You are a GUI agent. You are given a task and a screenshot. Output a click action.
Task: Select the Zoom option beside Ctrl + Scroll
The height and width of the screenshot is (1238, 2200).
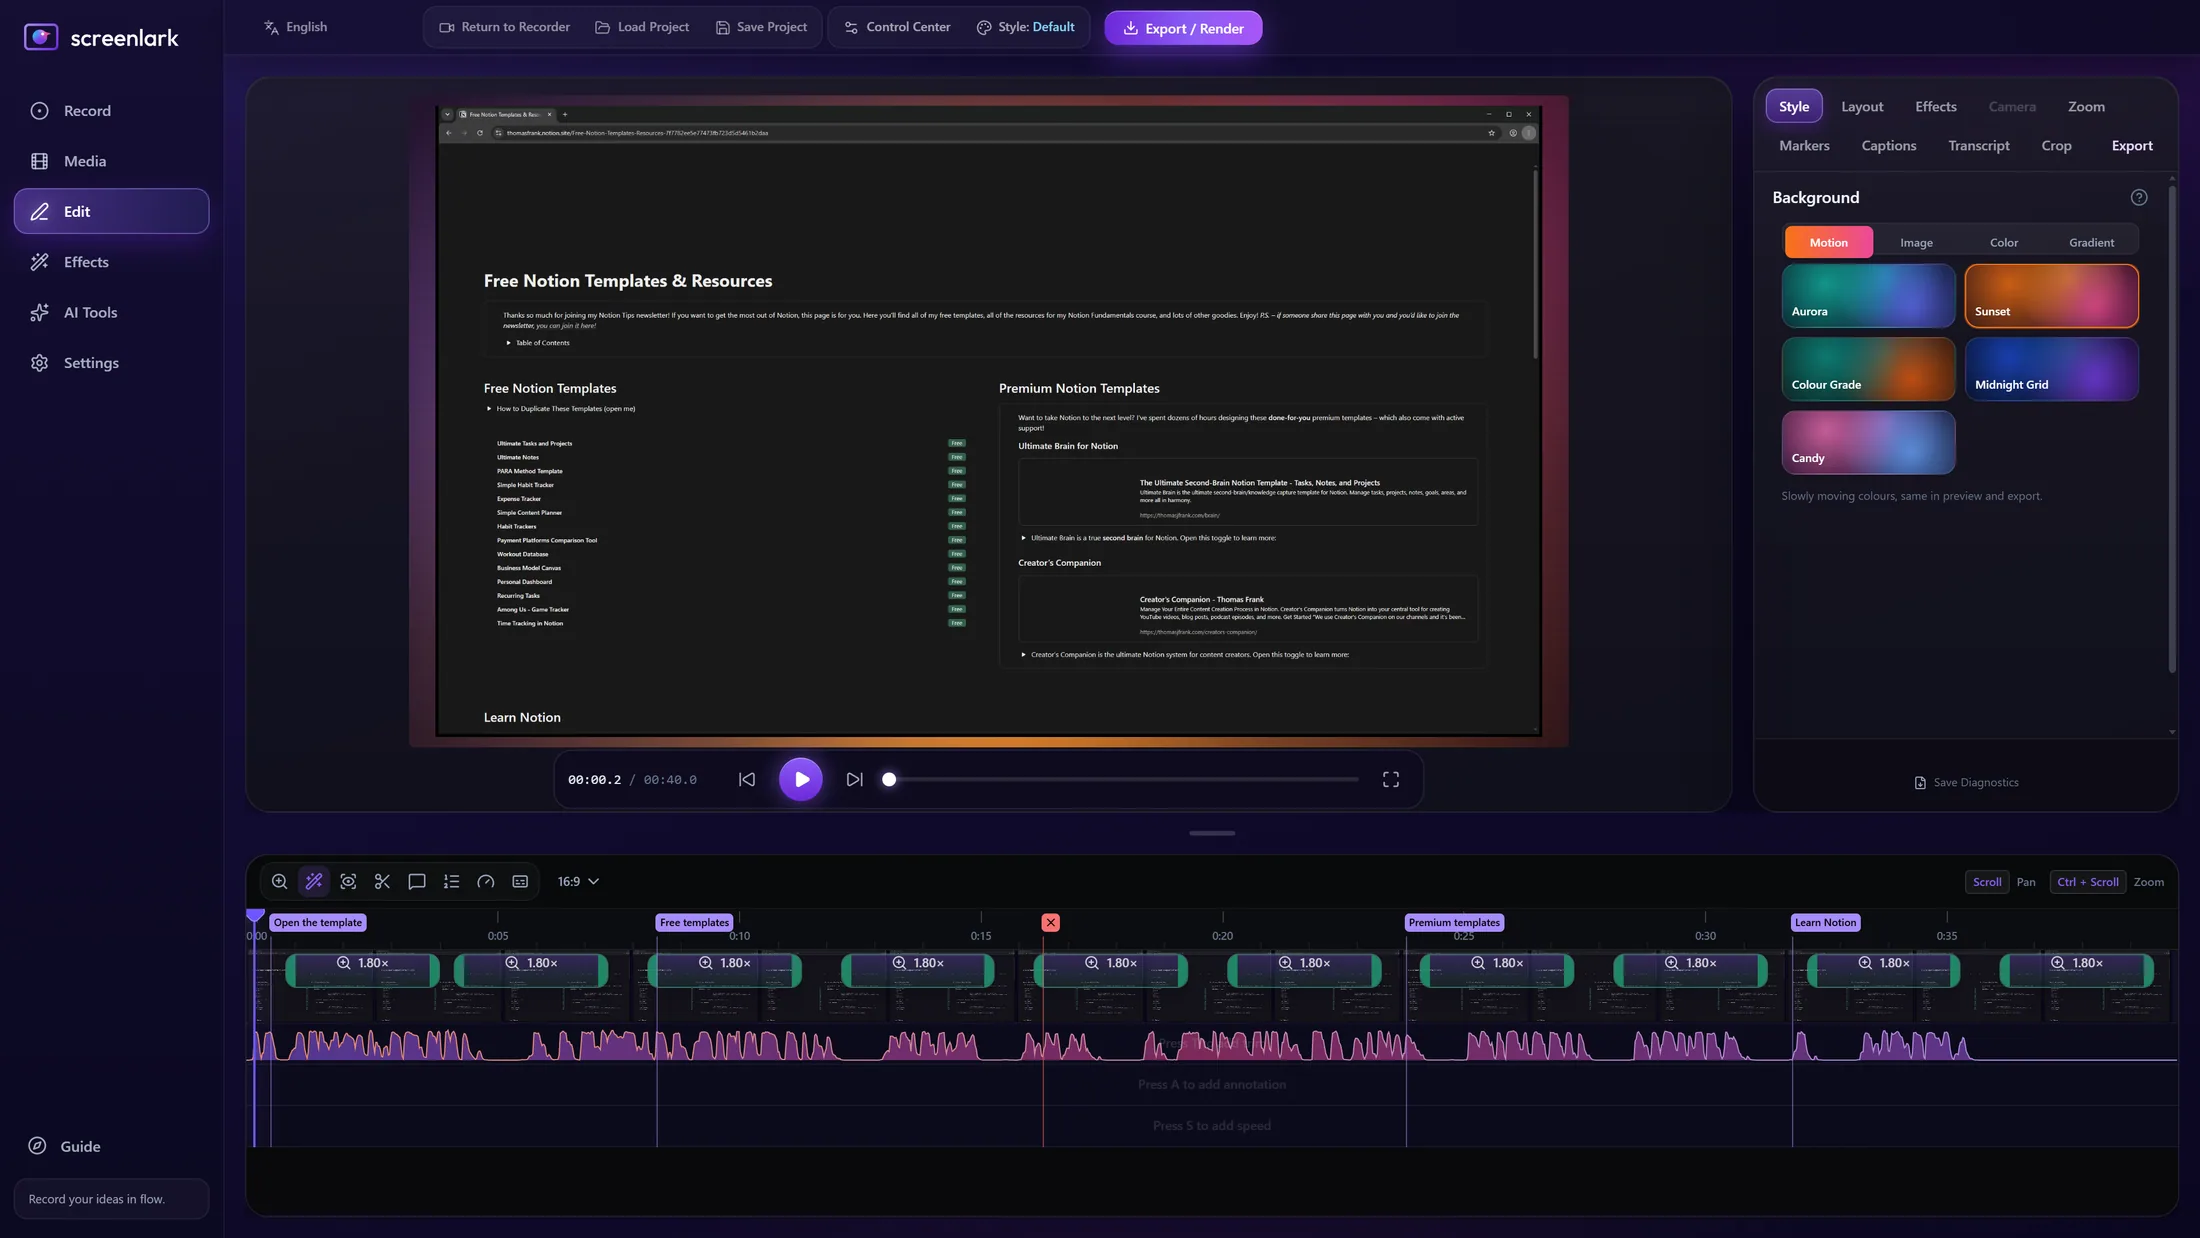tap(2148, 882)
